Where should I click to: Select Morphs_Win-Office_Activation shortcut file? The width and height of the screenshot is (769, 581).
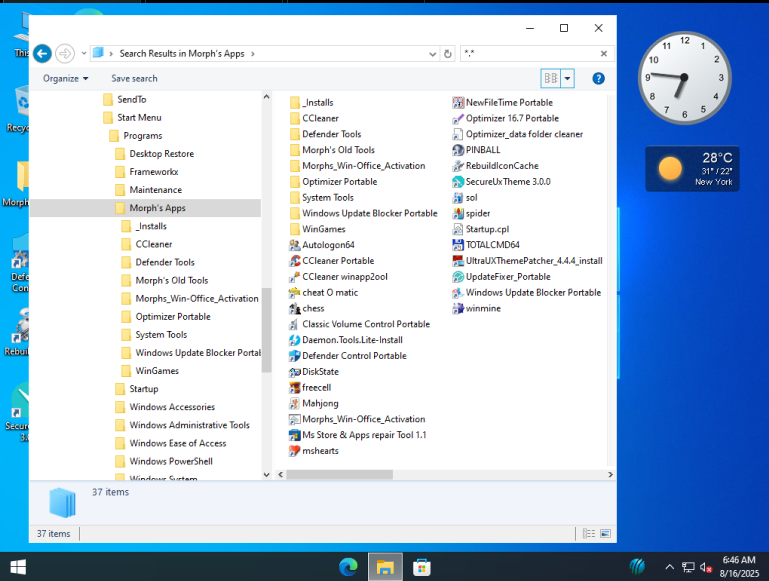coord(357,419)
